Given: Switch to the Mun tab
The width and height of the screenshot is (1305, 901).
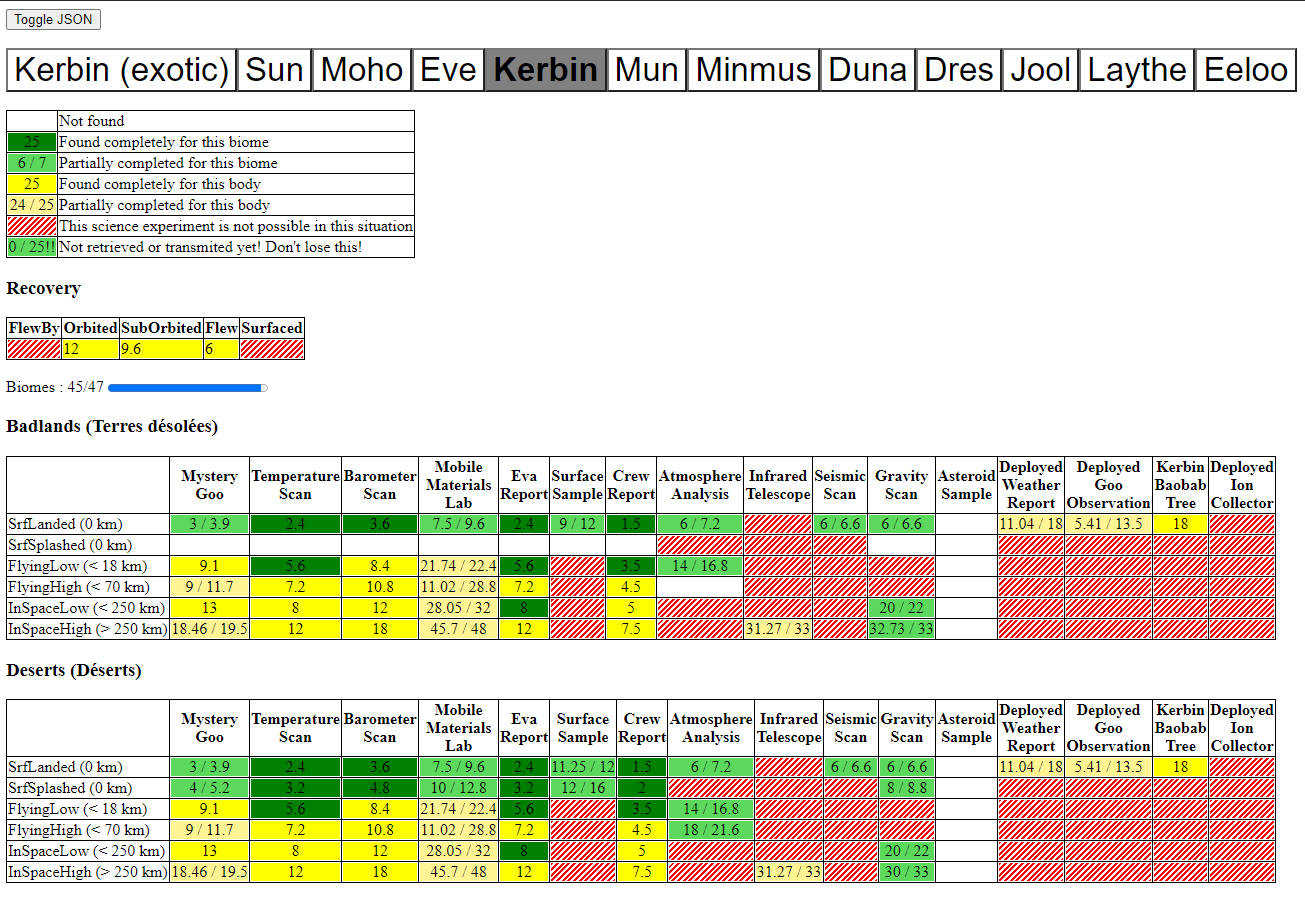Looking at the screenshot, I should (x=647, y=70).
